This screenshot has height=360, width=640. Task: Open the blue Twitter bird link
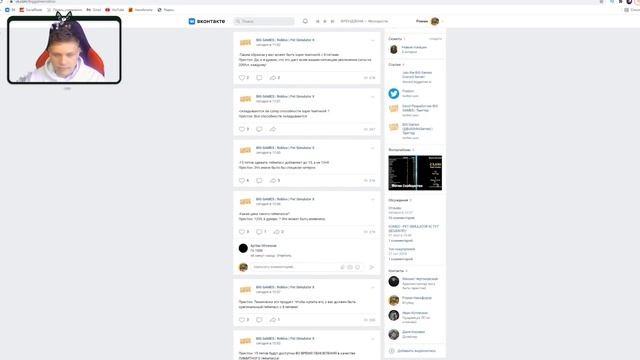coord(393,93)
